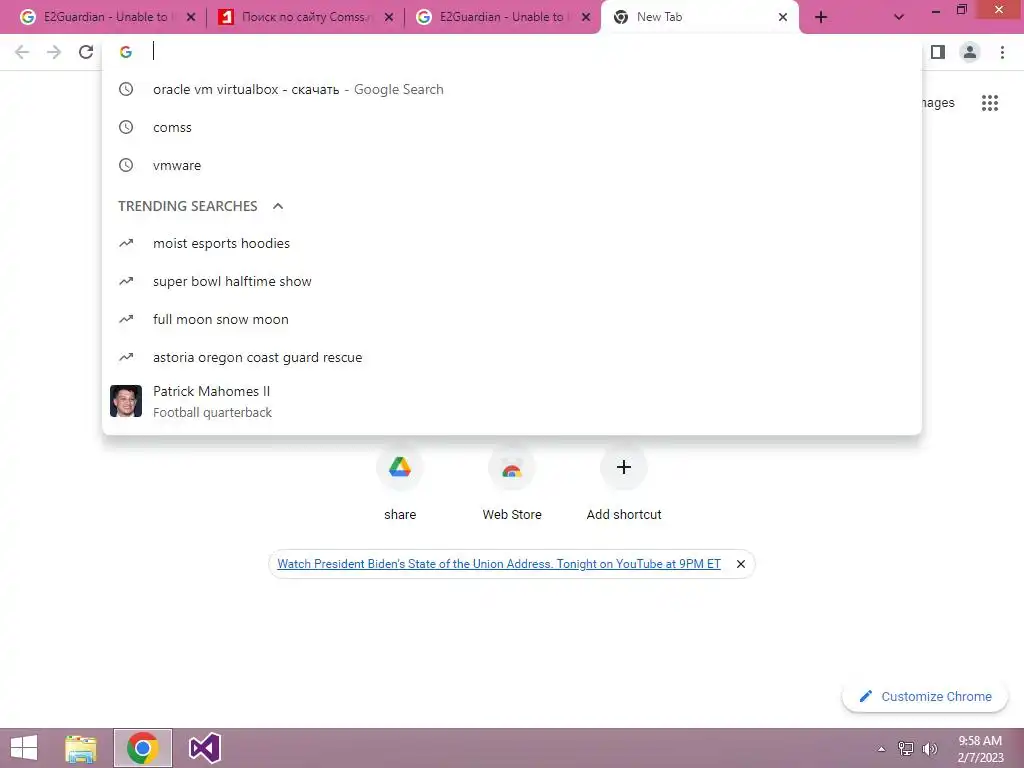Viewport: 1024px width, 768px height.
Task: Select the New Tab tab
Action: [699, 17]
